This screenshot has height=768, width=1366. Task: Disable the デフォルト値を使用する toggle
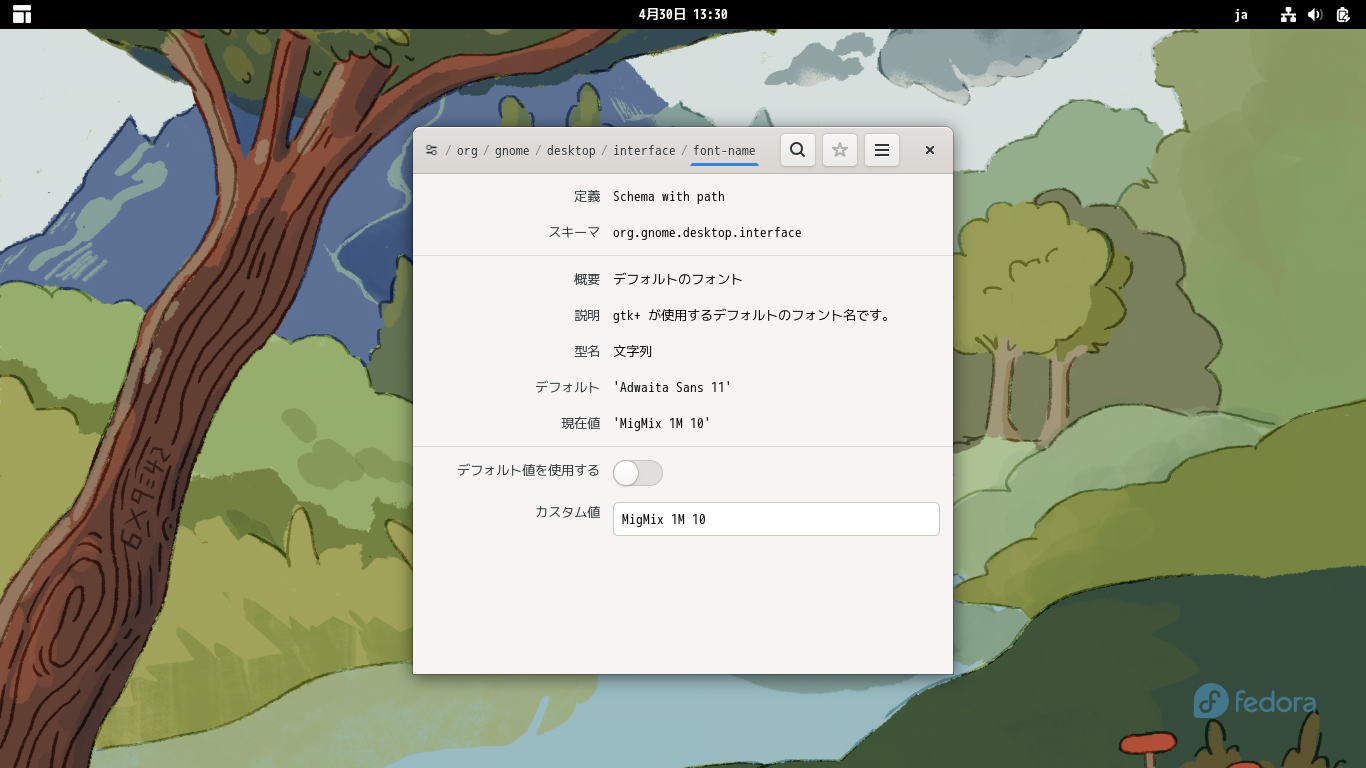pyautogui.click(x=637, y=472)
